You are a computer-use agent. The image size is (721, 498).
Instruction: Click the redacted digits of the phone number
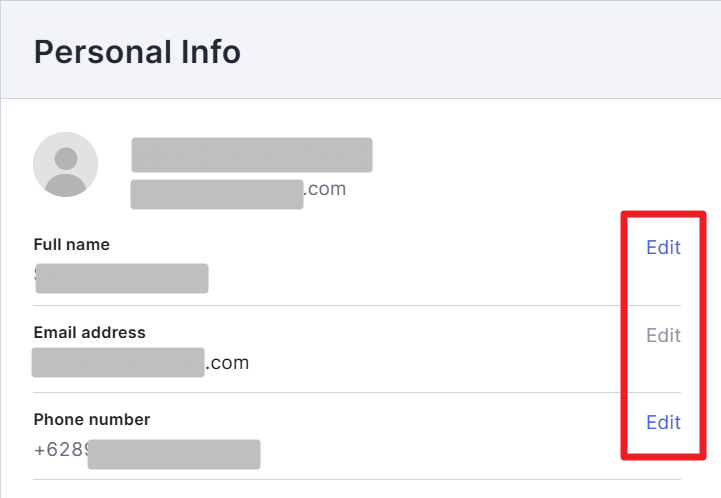(x=173, y=454)
